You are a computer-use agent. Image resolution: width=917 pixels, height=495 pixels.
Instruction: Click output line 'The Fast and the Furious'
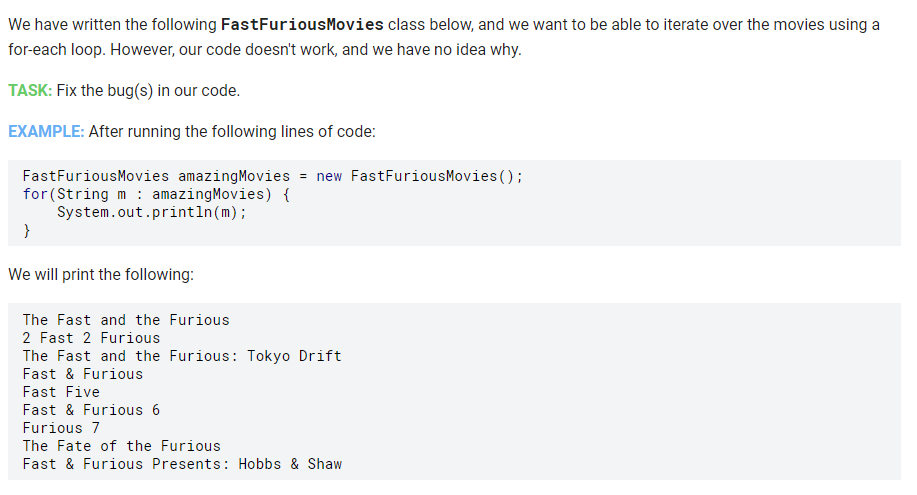[x=126, y=320]
